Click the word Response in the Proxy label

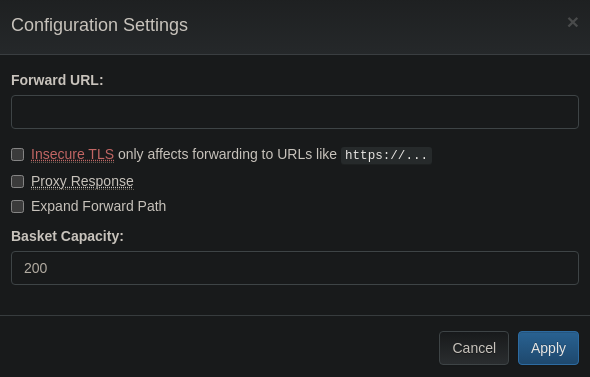point(102,181)
